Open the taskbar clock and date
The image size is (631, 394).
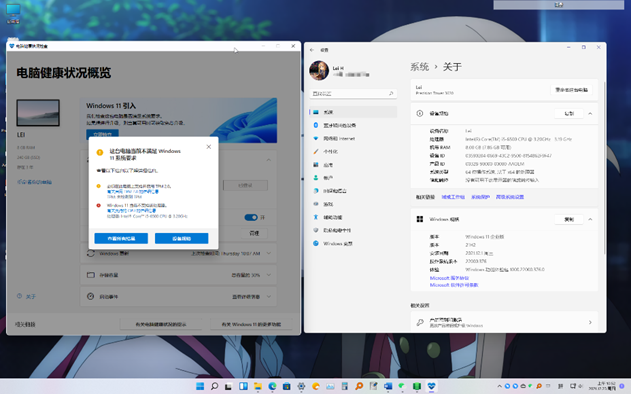(x=602, y=386)
